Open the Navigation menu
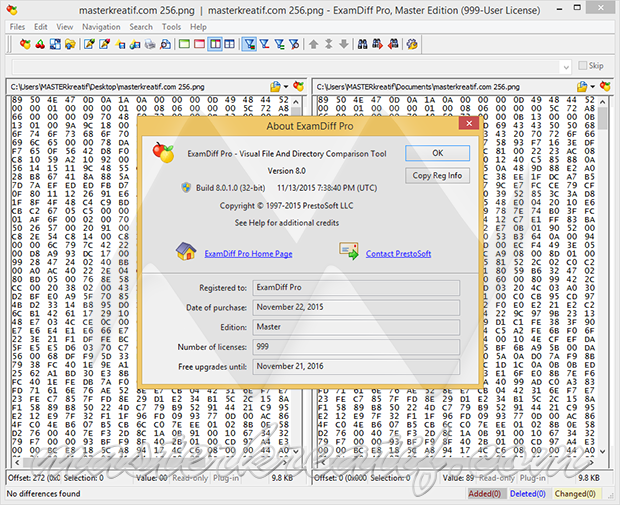The width and height of the screenshot is (620, 505). pos(101,27)
